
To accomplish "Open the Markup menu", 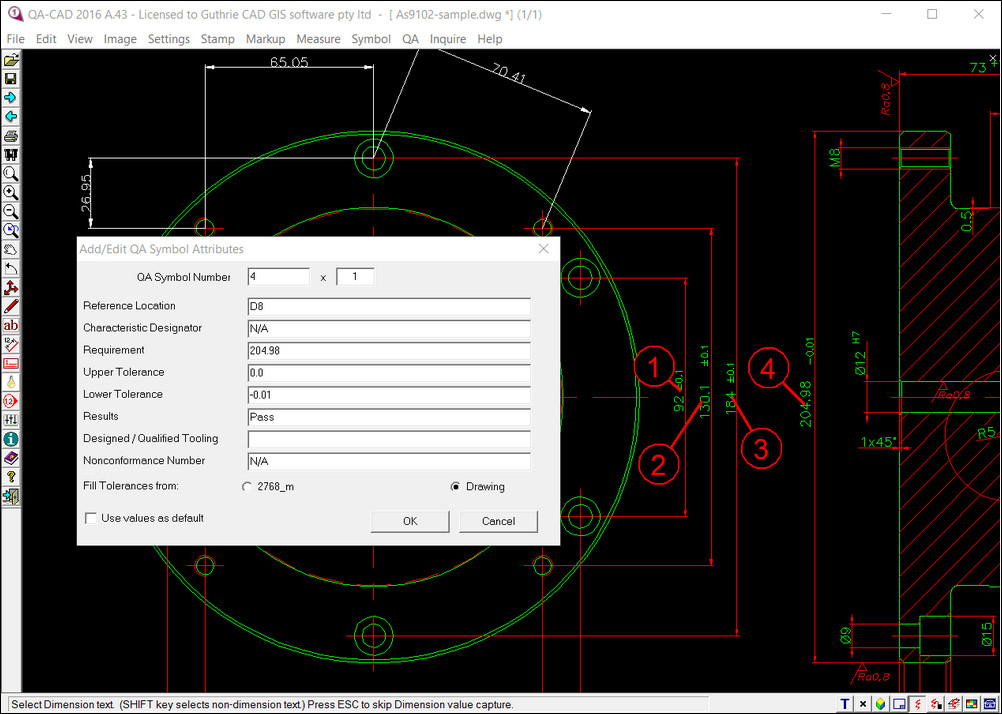I will (265, 39).
